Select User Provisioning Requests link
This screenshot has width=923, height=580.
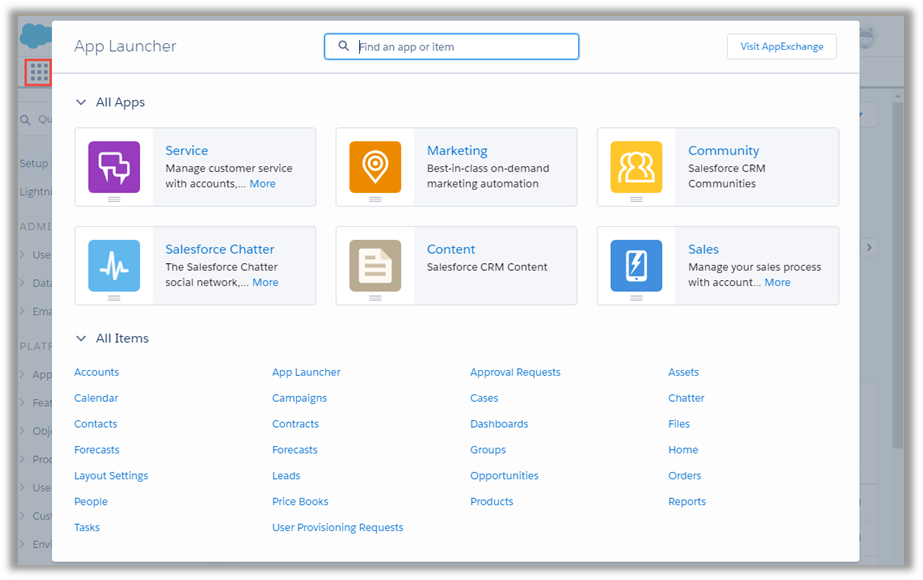[337, 528]
